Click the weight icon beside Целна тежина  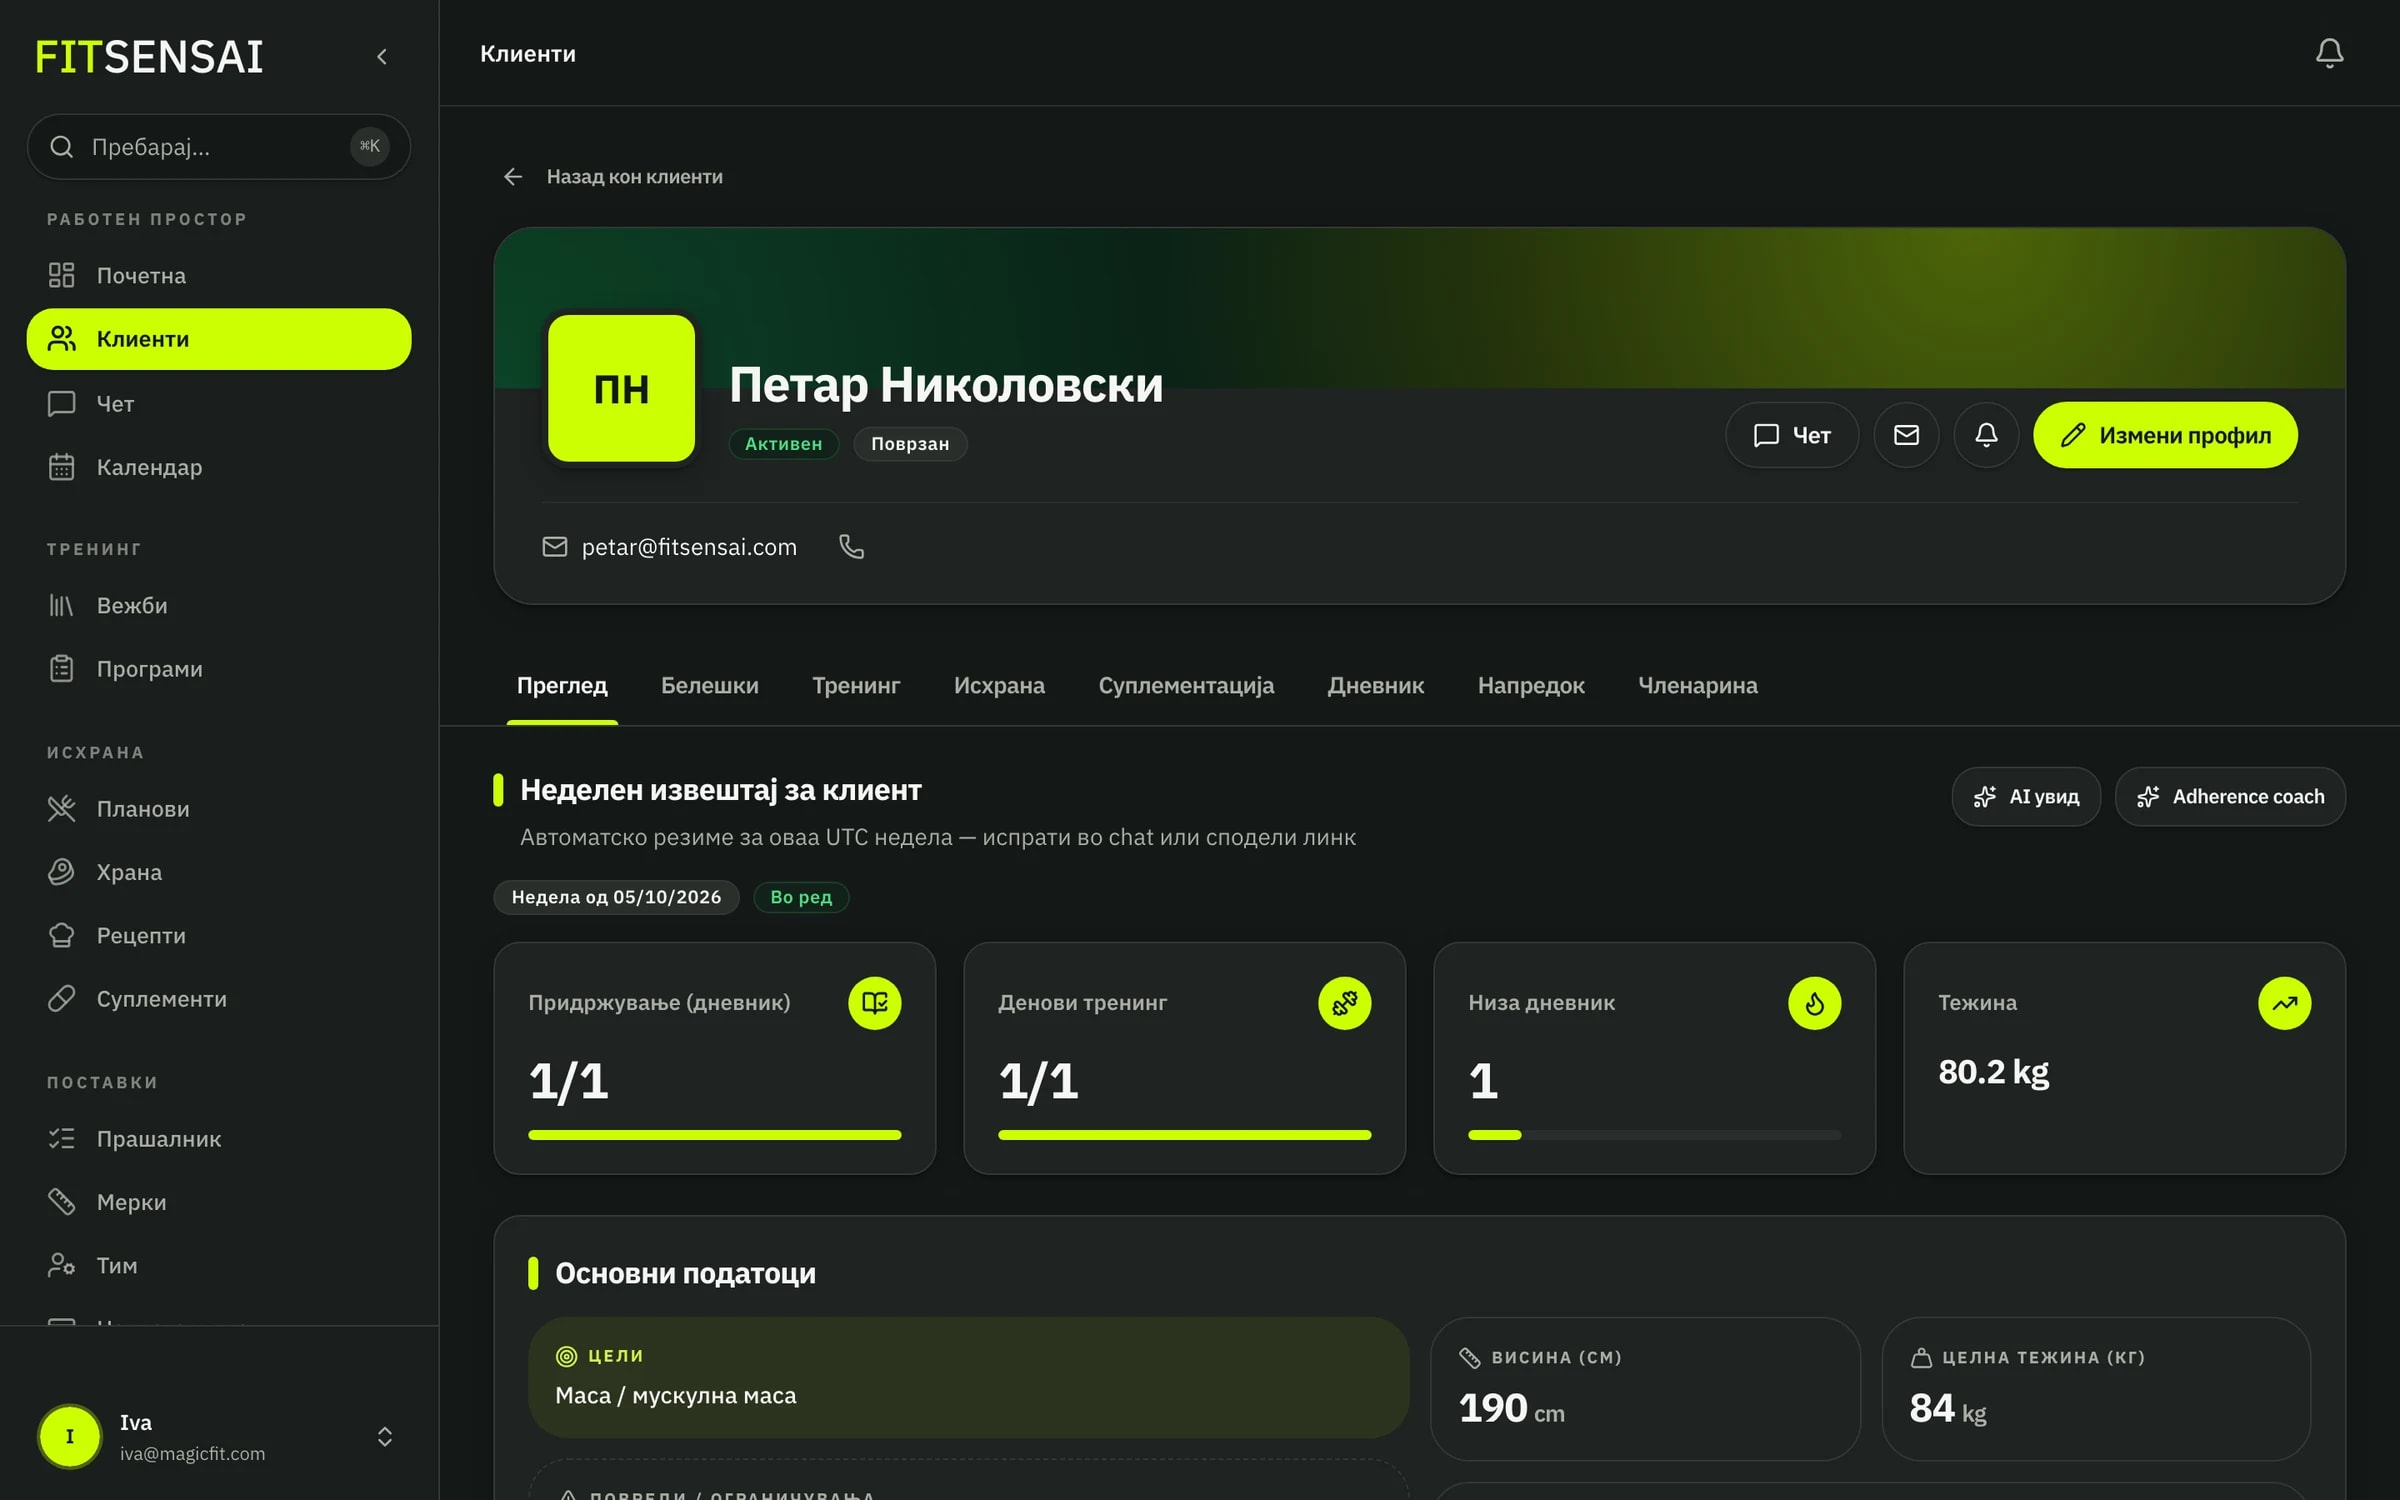(x=1921, y=1358)
